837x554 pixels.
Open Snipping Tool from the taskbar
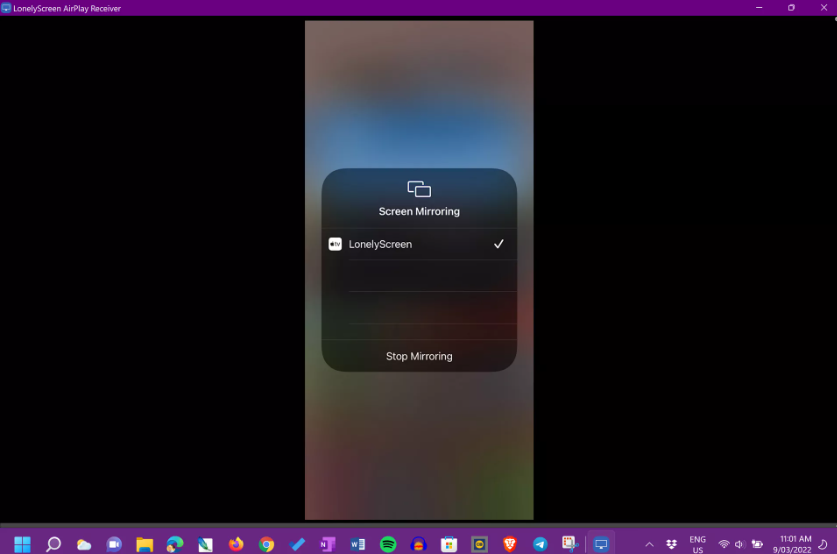570,544
